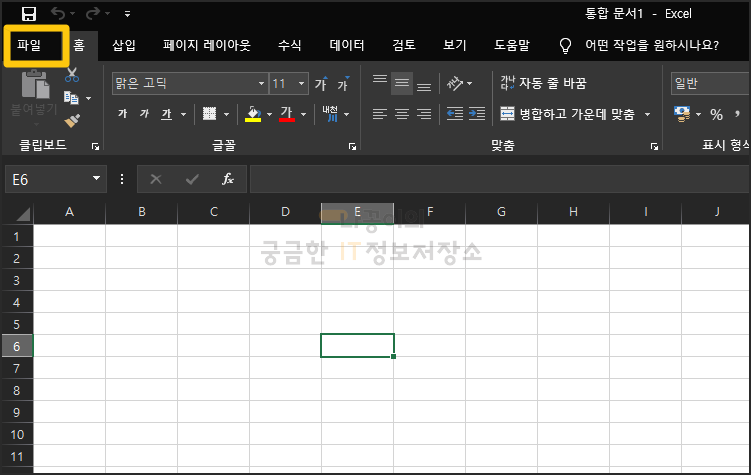Switch to the 삽입 tab

tap(124, 45)
